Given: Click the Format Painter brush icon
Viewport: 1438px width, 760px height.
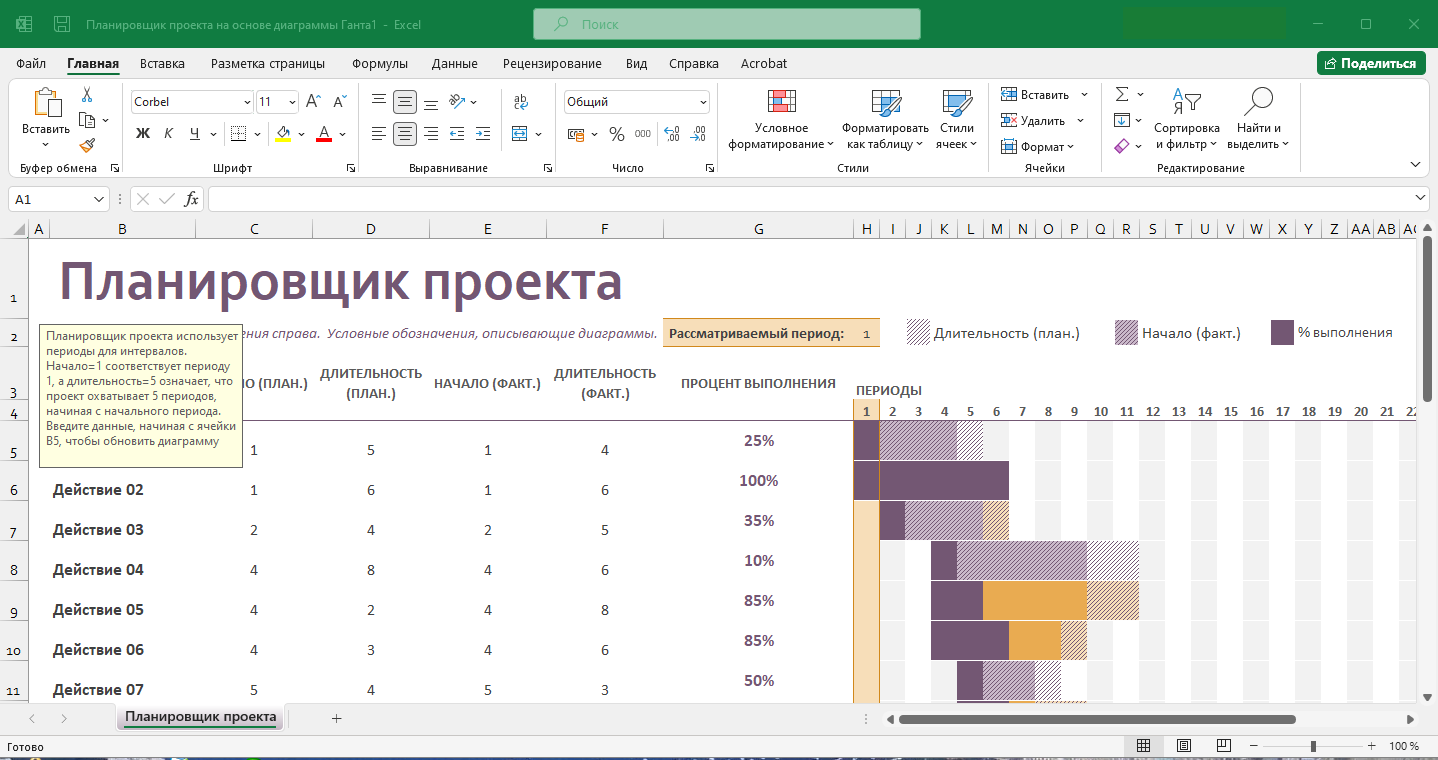Looking at the screenshot, I should pyautogui.click(x=87, y=146).
